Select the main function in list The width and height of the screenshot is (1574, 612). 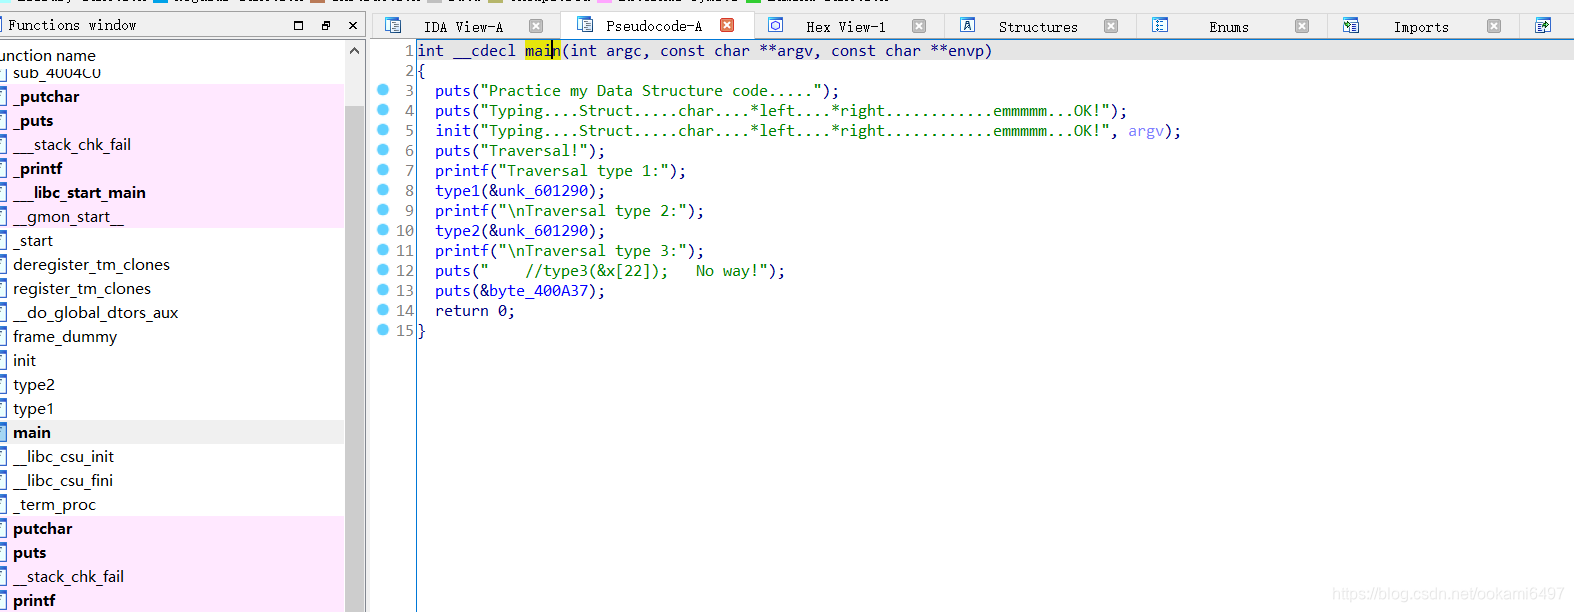[172, 432]
